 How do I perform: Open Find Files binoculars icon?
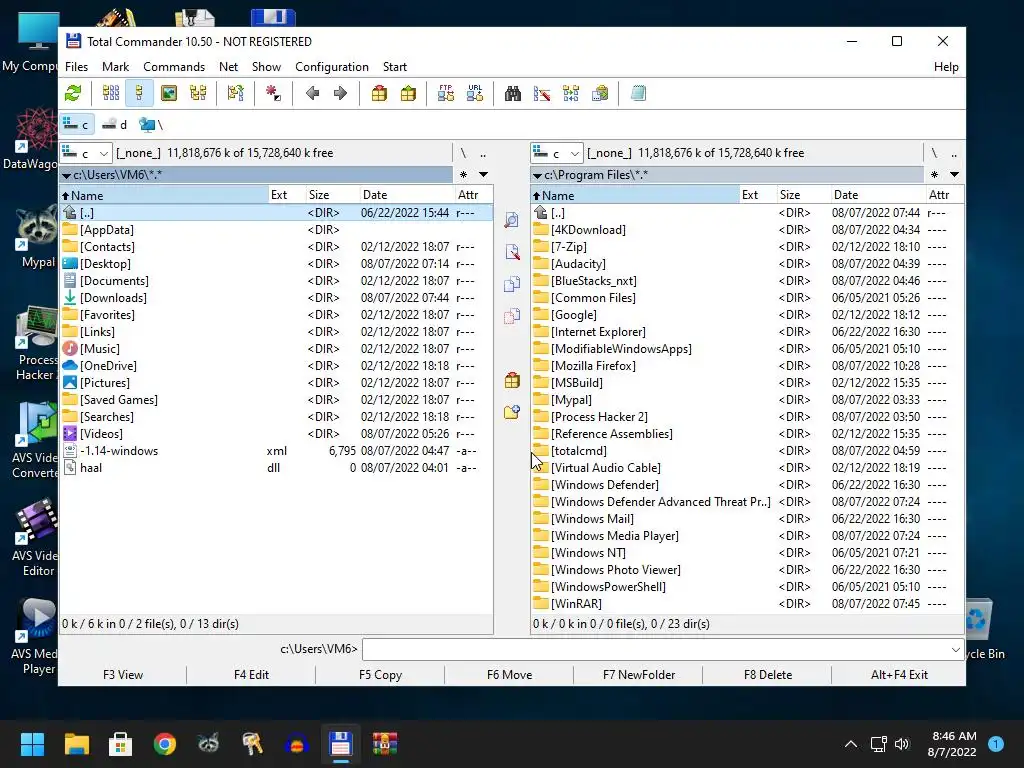(x=513, y=93)
